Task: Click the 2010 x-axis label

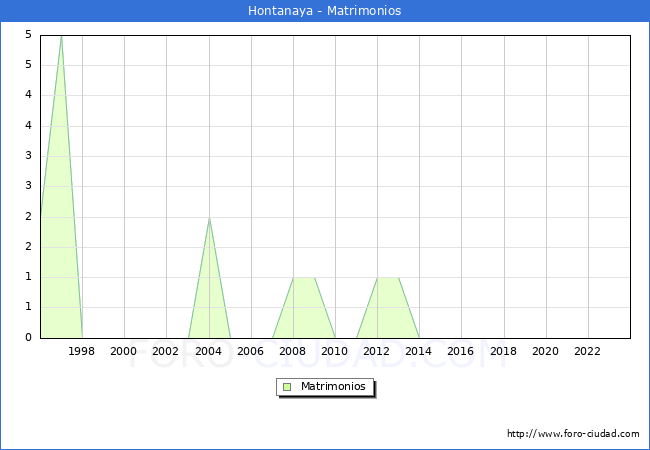Action: click(x=335, y=351)
